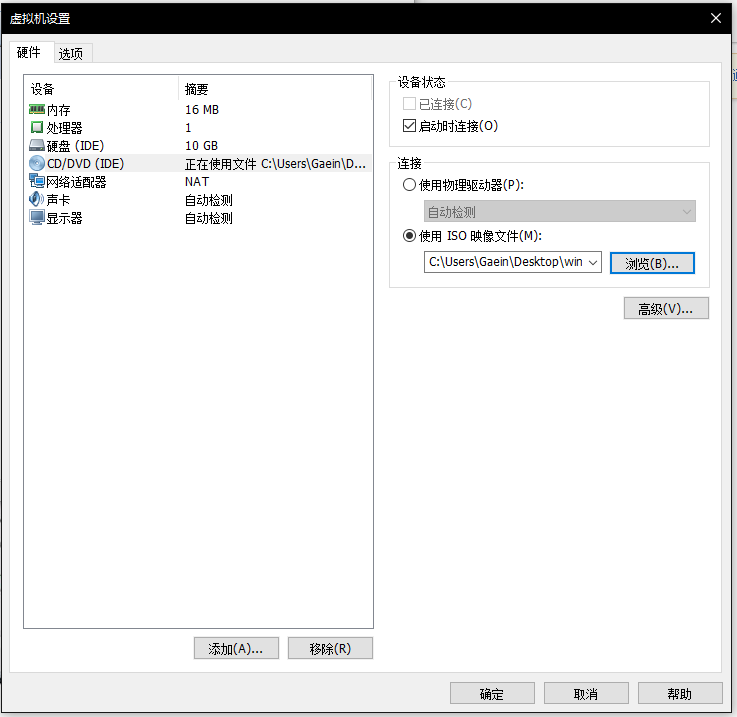The width and height of the screenshot is (737, 717).
Task: Click the display monitor icon
Action: (x=37, y=218)
